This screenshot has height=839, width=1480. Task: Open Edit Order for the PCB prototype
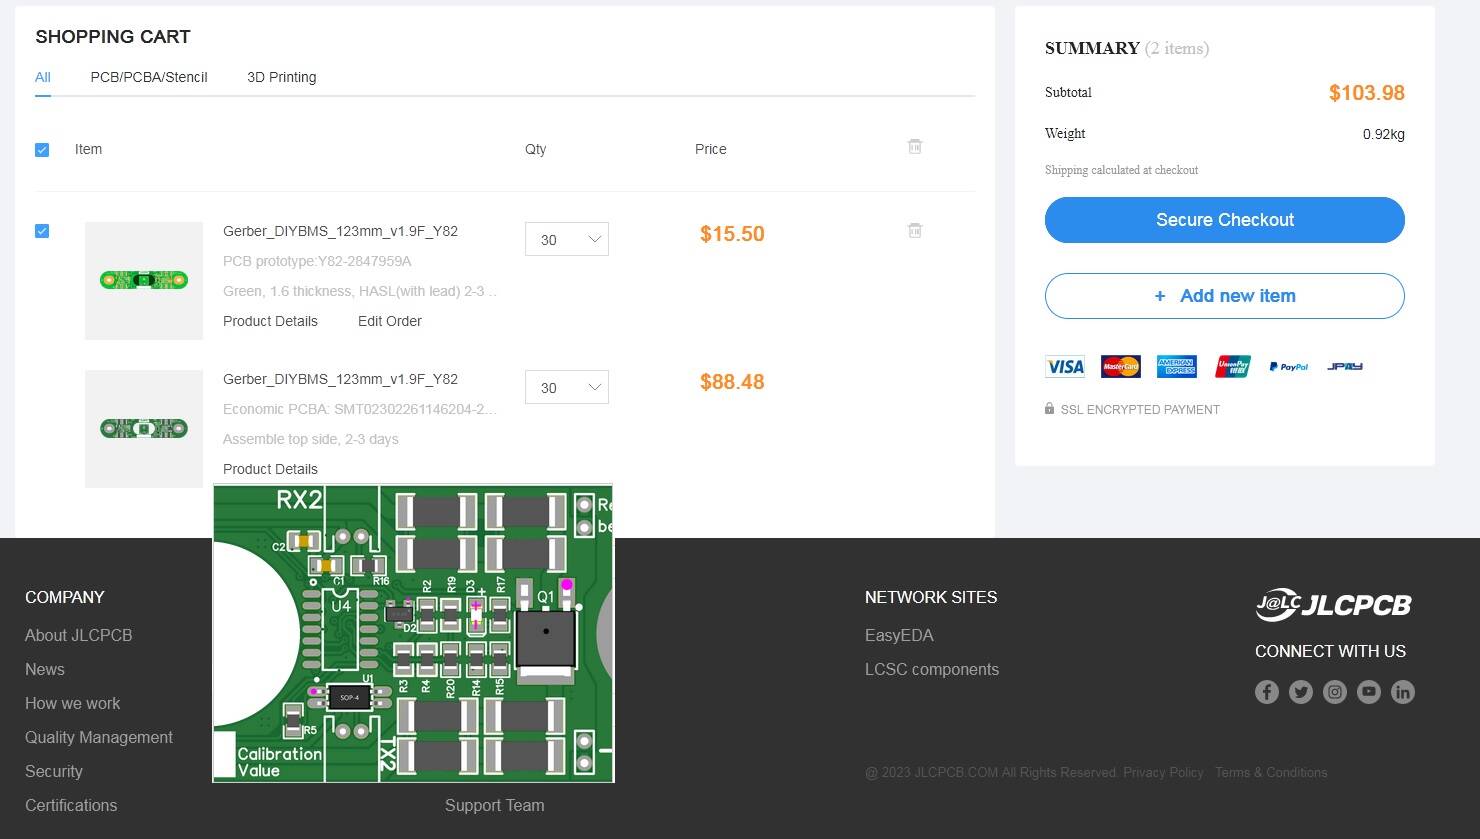389,321
